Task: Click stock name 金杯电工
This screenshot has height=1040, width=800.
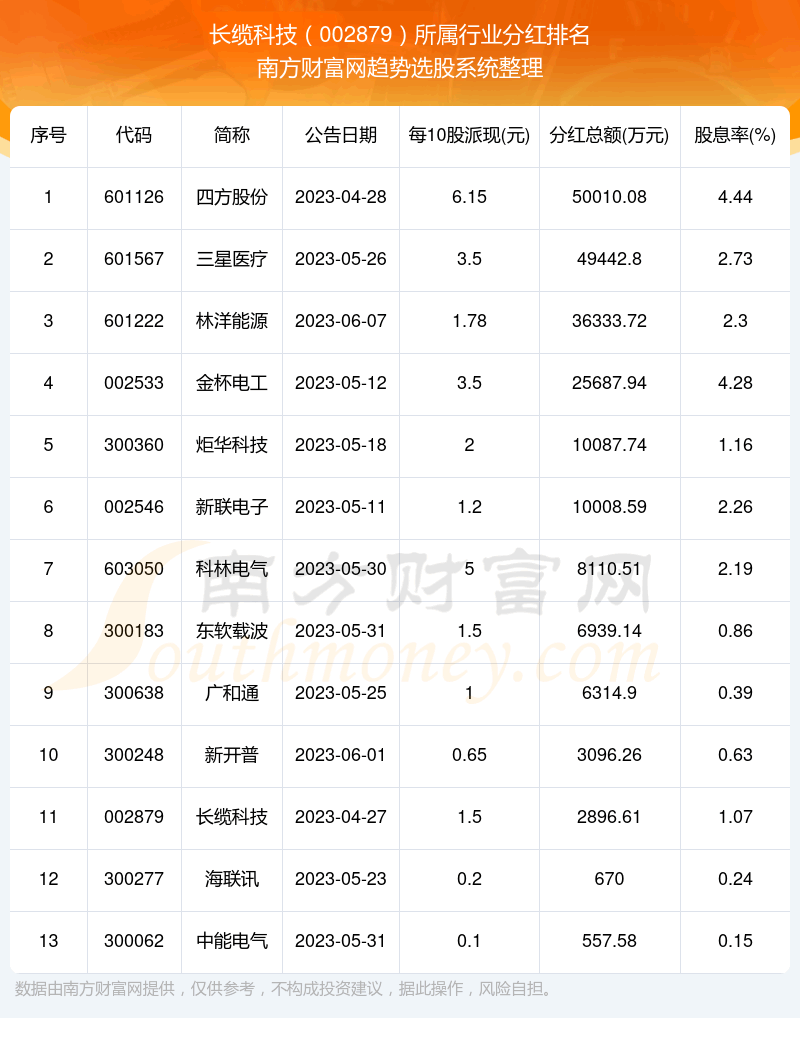Action: 232,383
